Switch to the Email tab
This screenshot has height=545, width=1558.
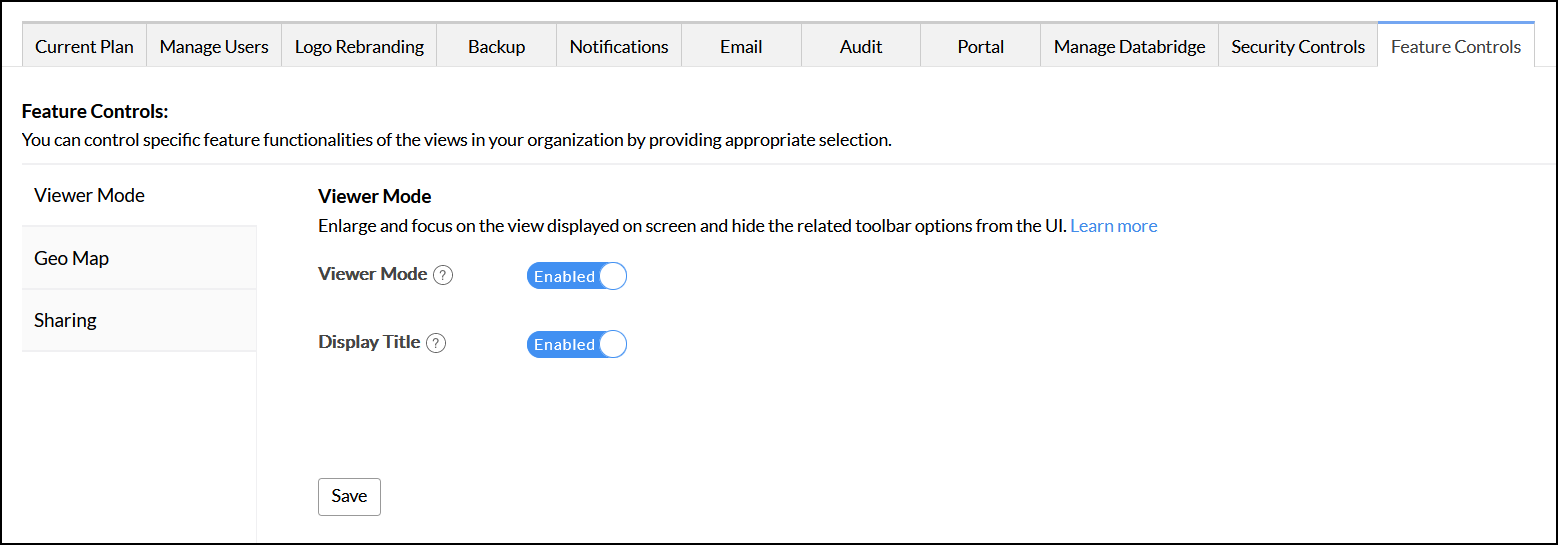tap(741, 46)
